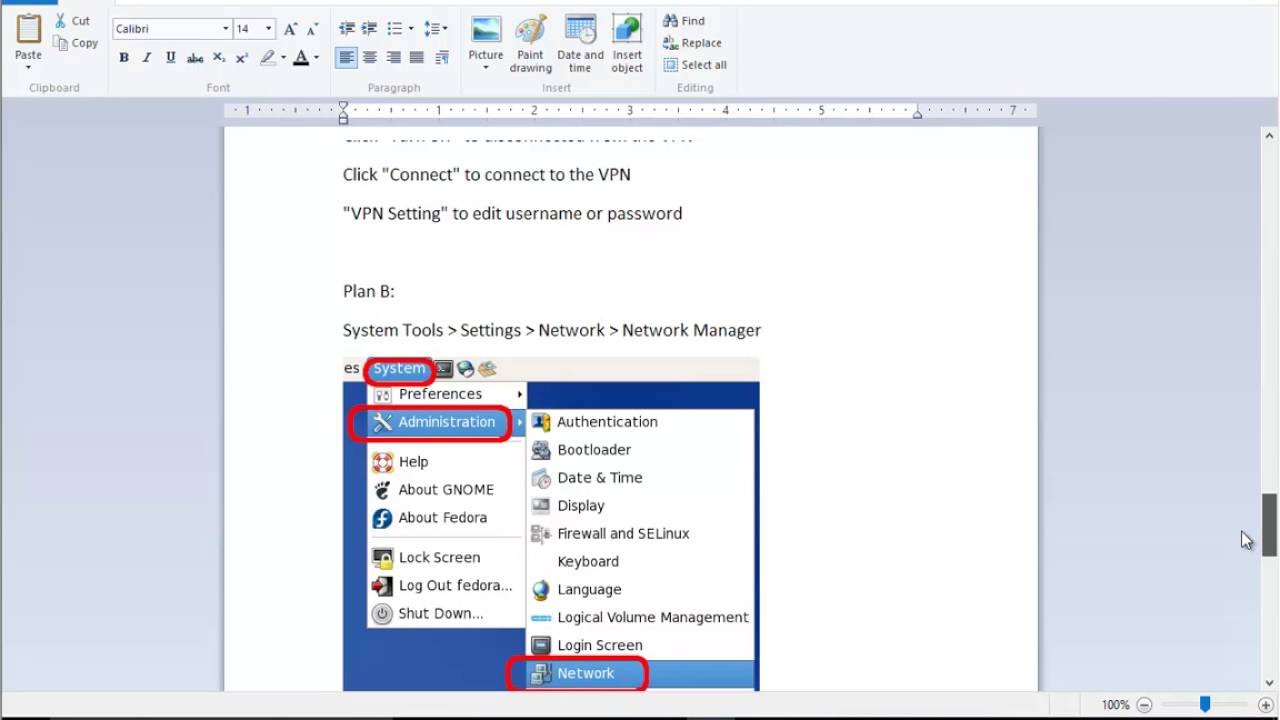Apply strikethrough formatting
Image resolution: width=1280 pixels, height=720 pixels.
click(195, 58)
